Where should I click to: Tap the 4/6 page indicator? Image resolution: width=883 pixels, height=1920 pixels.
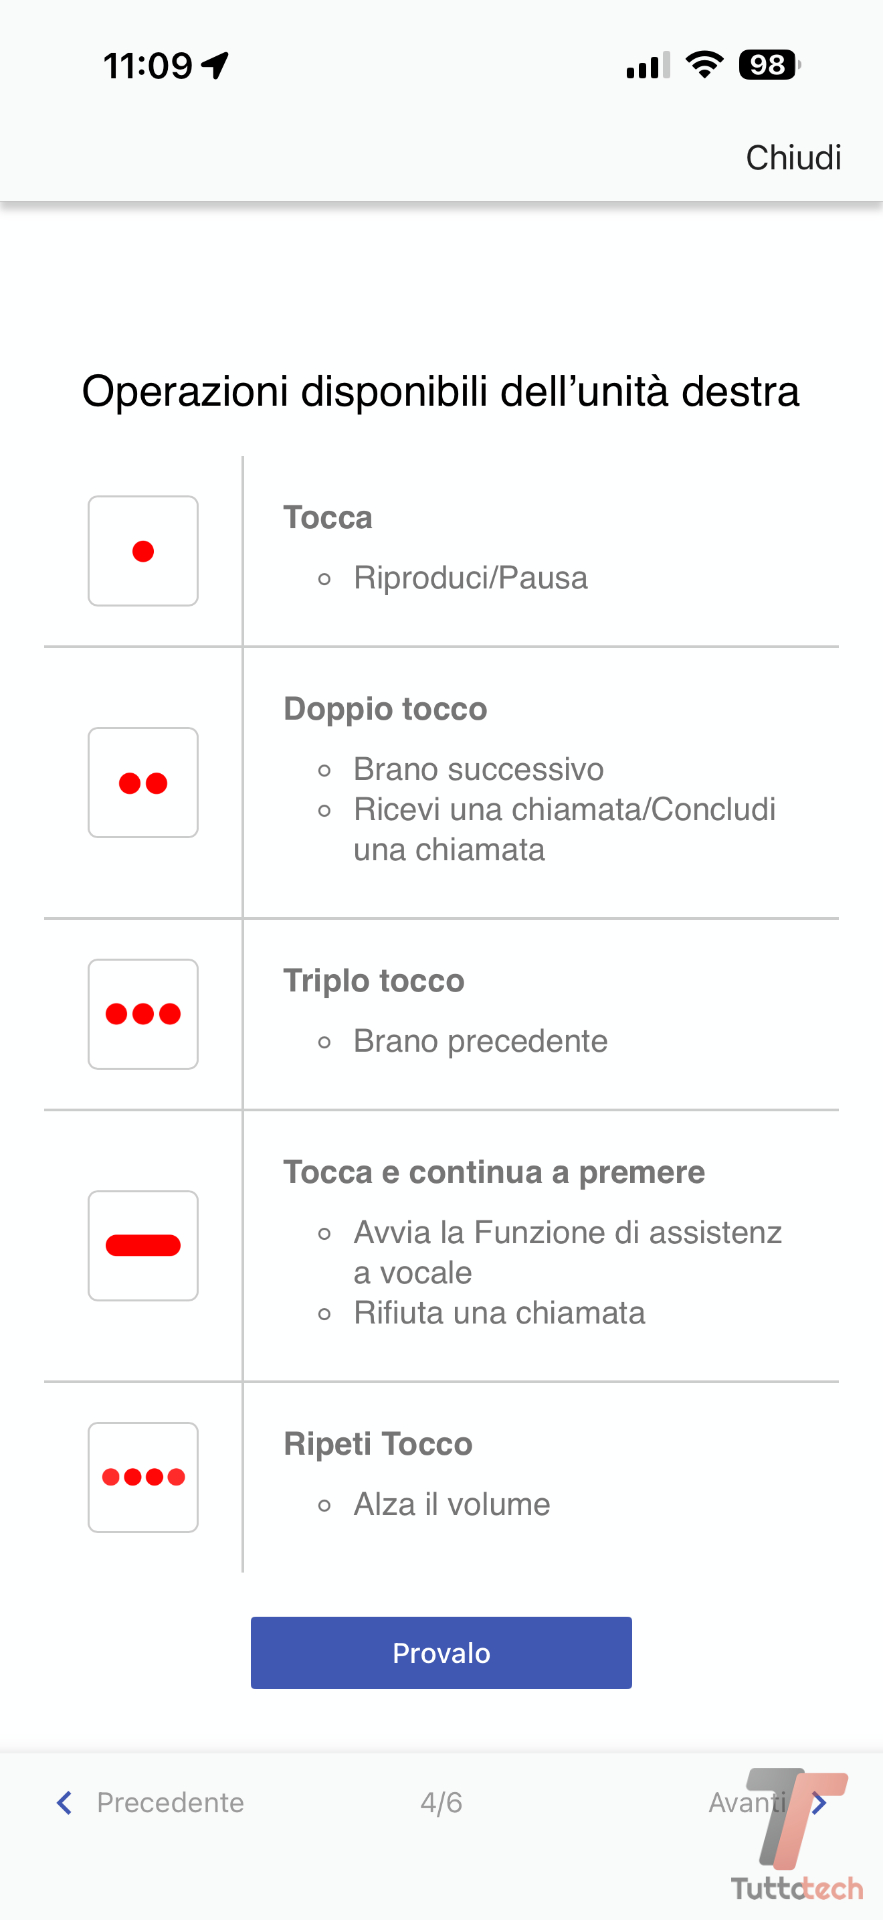[x=441, y=1803]
